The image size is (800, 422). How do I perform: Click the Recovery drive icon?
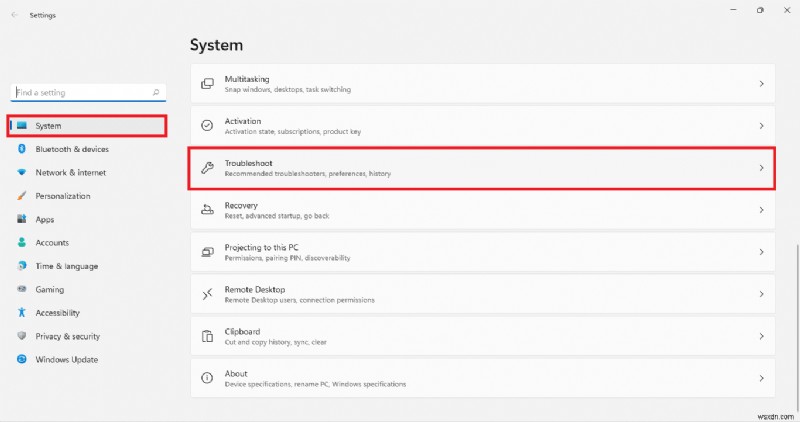(207, 210)
